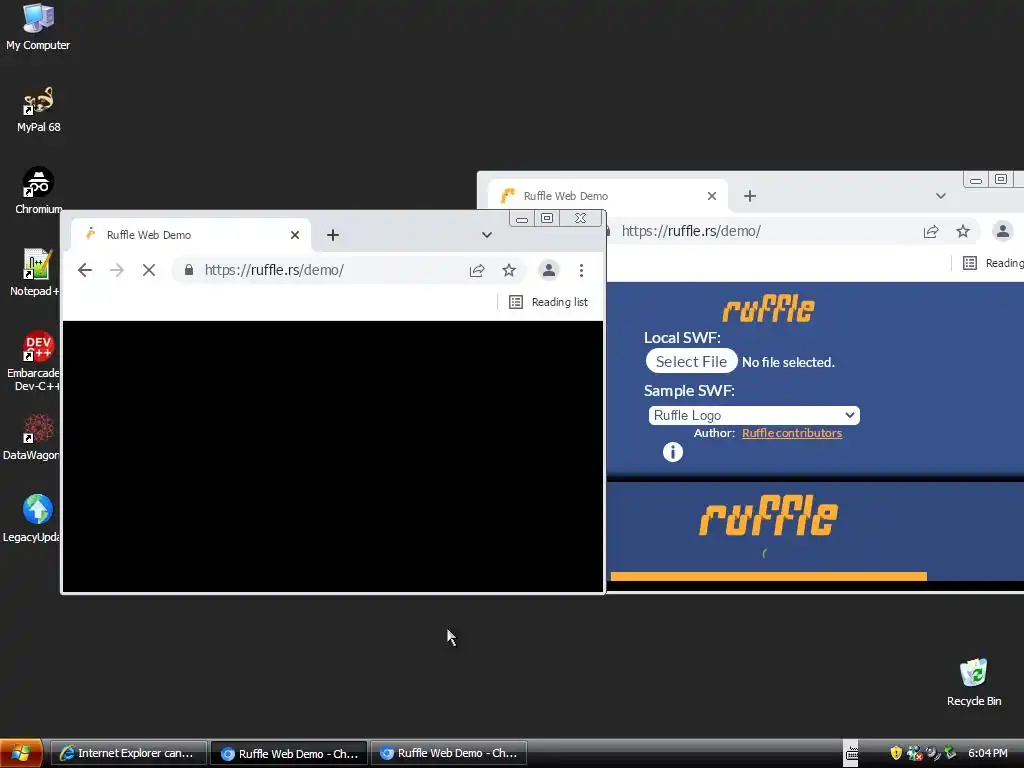
Task: Switch to first Ruffle Web Demo taskbar item
Action: tap(289, 753)
